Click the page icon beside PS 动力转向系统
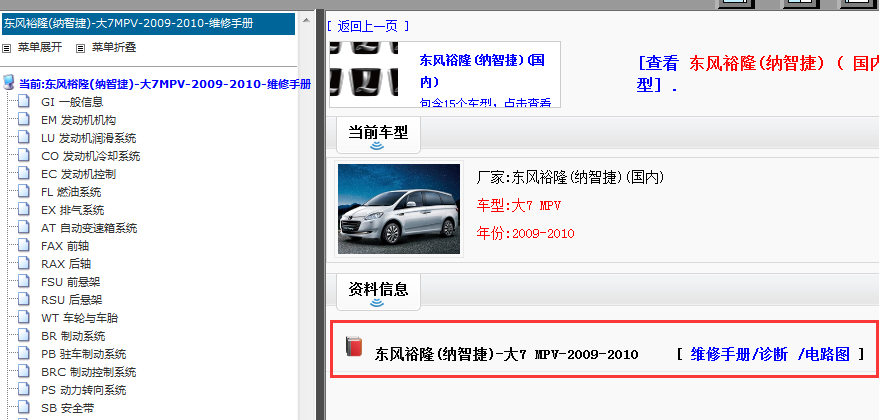The image size is (879, 420). coord(23,390)
